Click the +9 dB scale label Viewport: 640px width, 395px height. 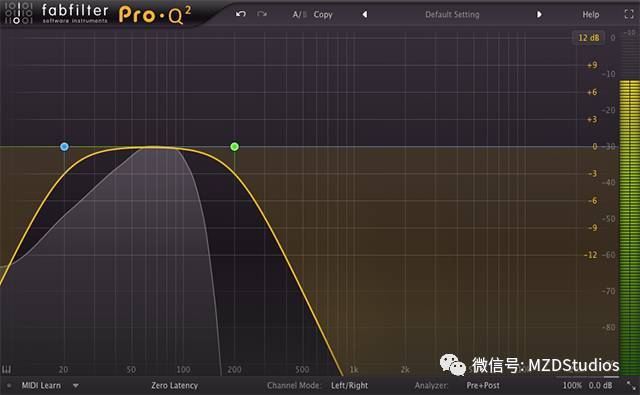click(592, 65)
